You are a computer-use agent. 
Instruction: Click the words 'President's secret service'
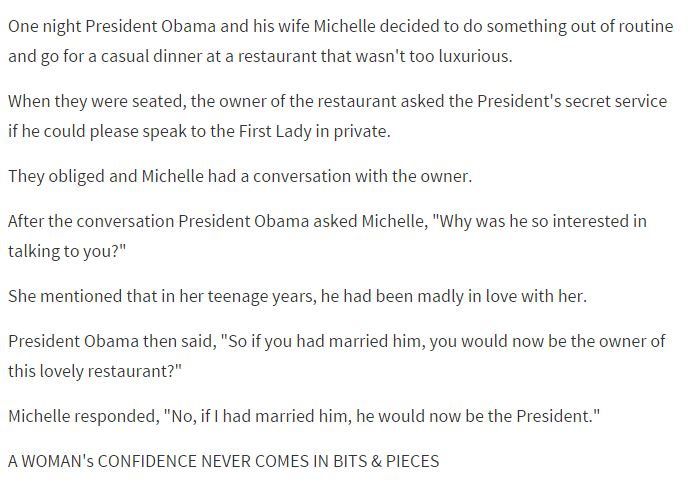pyautogui.click(x=572, y=101)
